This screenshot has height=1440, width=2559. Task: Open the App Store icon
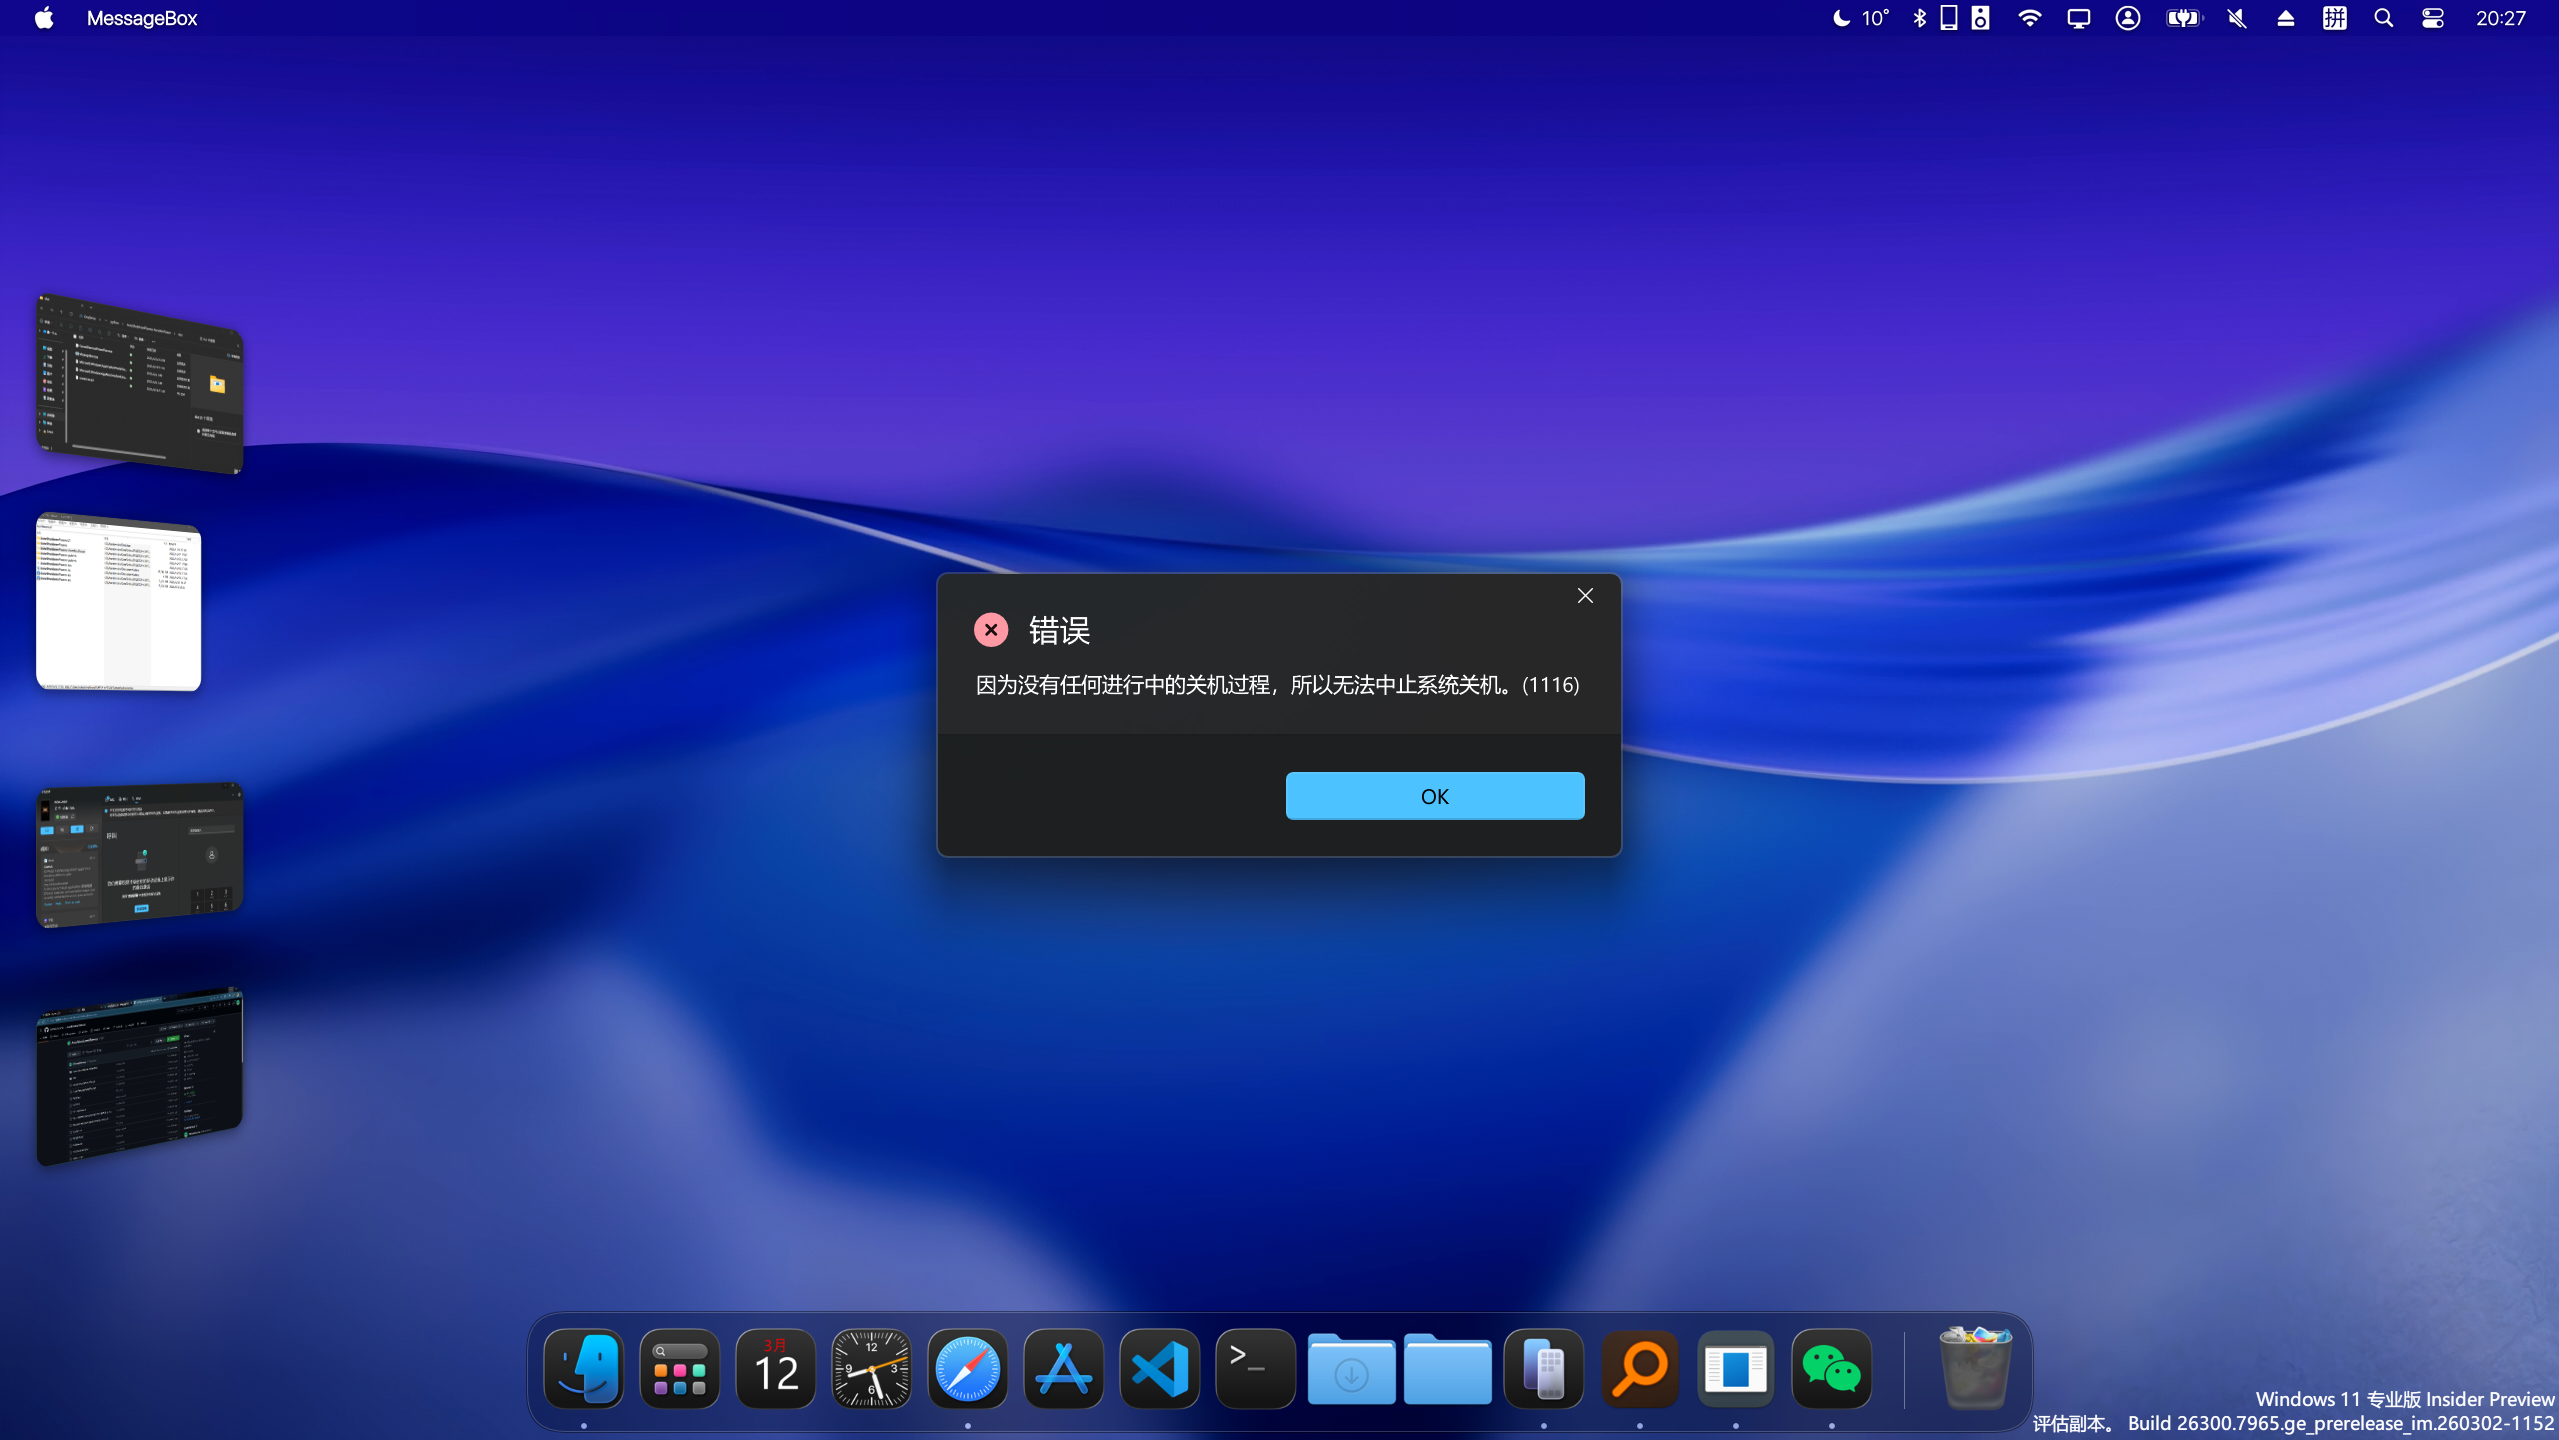click(1063, 1369)
